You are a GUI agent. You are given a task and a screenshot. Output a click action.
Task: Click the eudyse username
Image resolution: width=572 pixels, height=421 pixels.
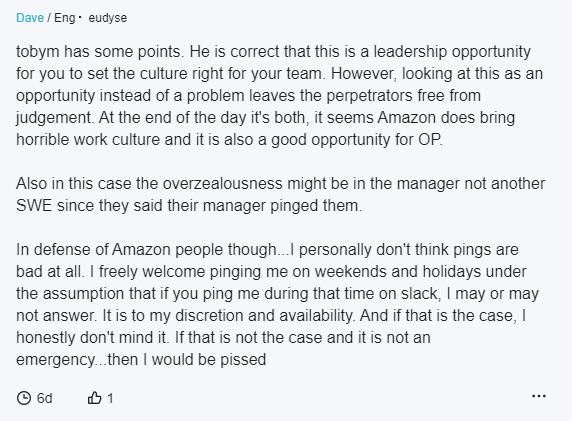(x=108, y=18)
